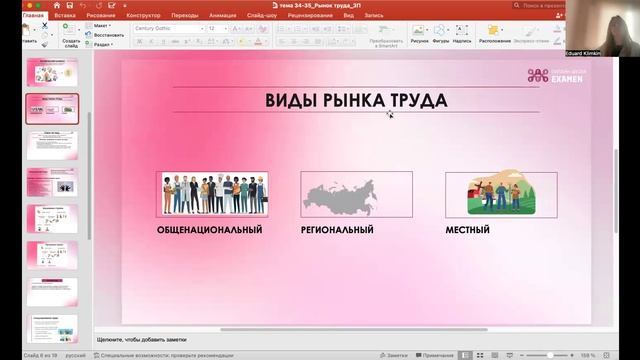Toggle Italic formatting
The width and height of the screenshot is (640, 360).
click(151, 42)
